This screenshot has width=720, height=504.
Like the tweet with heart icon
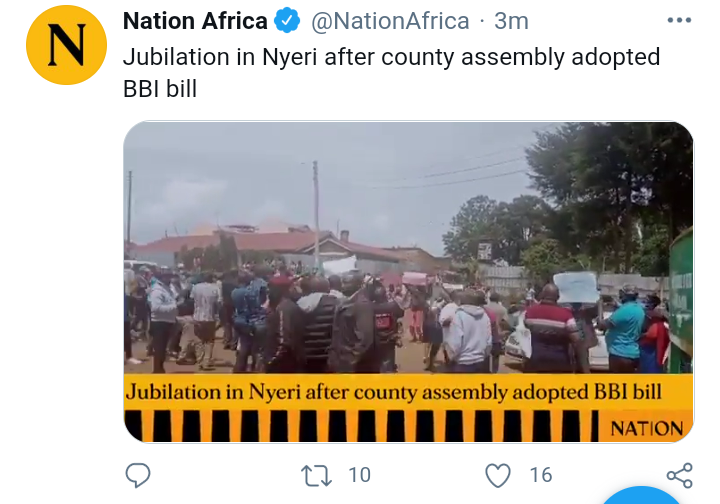(x=498, y=476)
